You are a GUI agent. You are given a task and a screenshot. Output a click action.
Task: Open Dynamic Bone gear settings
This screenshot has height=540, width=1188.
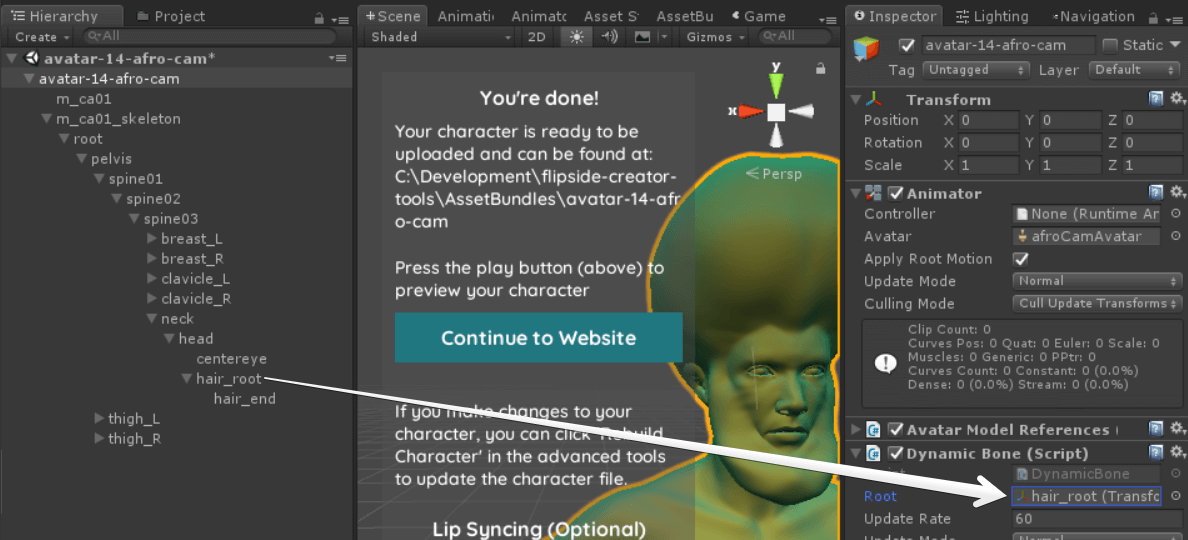pos(1177,453)
